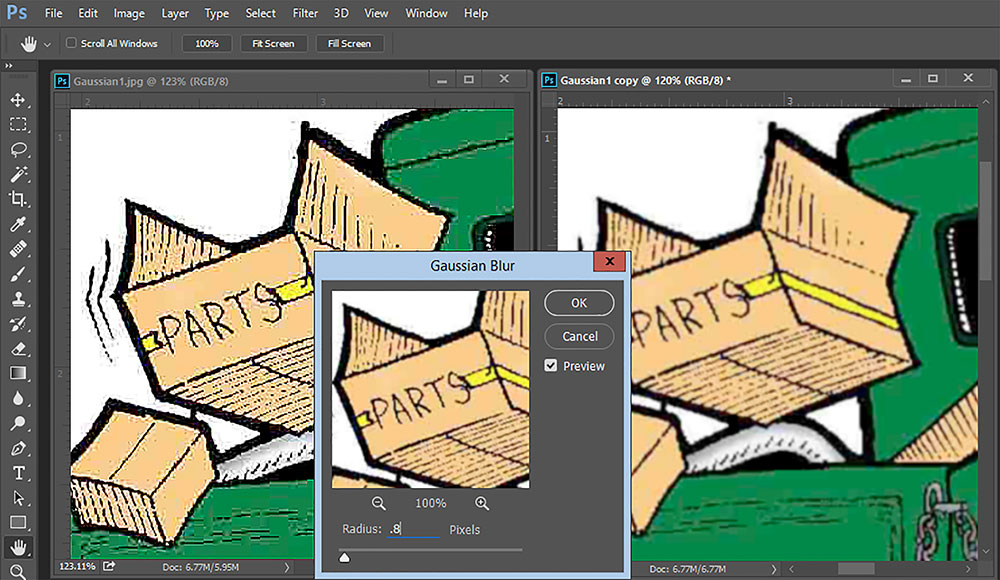
Task: Open the Filter menu
Action: [x=305, y=13]
